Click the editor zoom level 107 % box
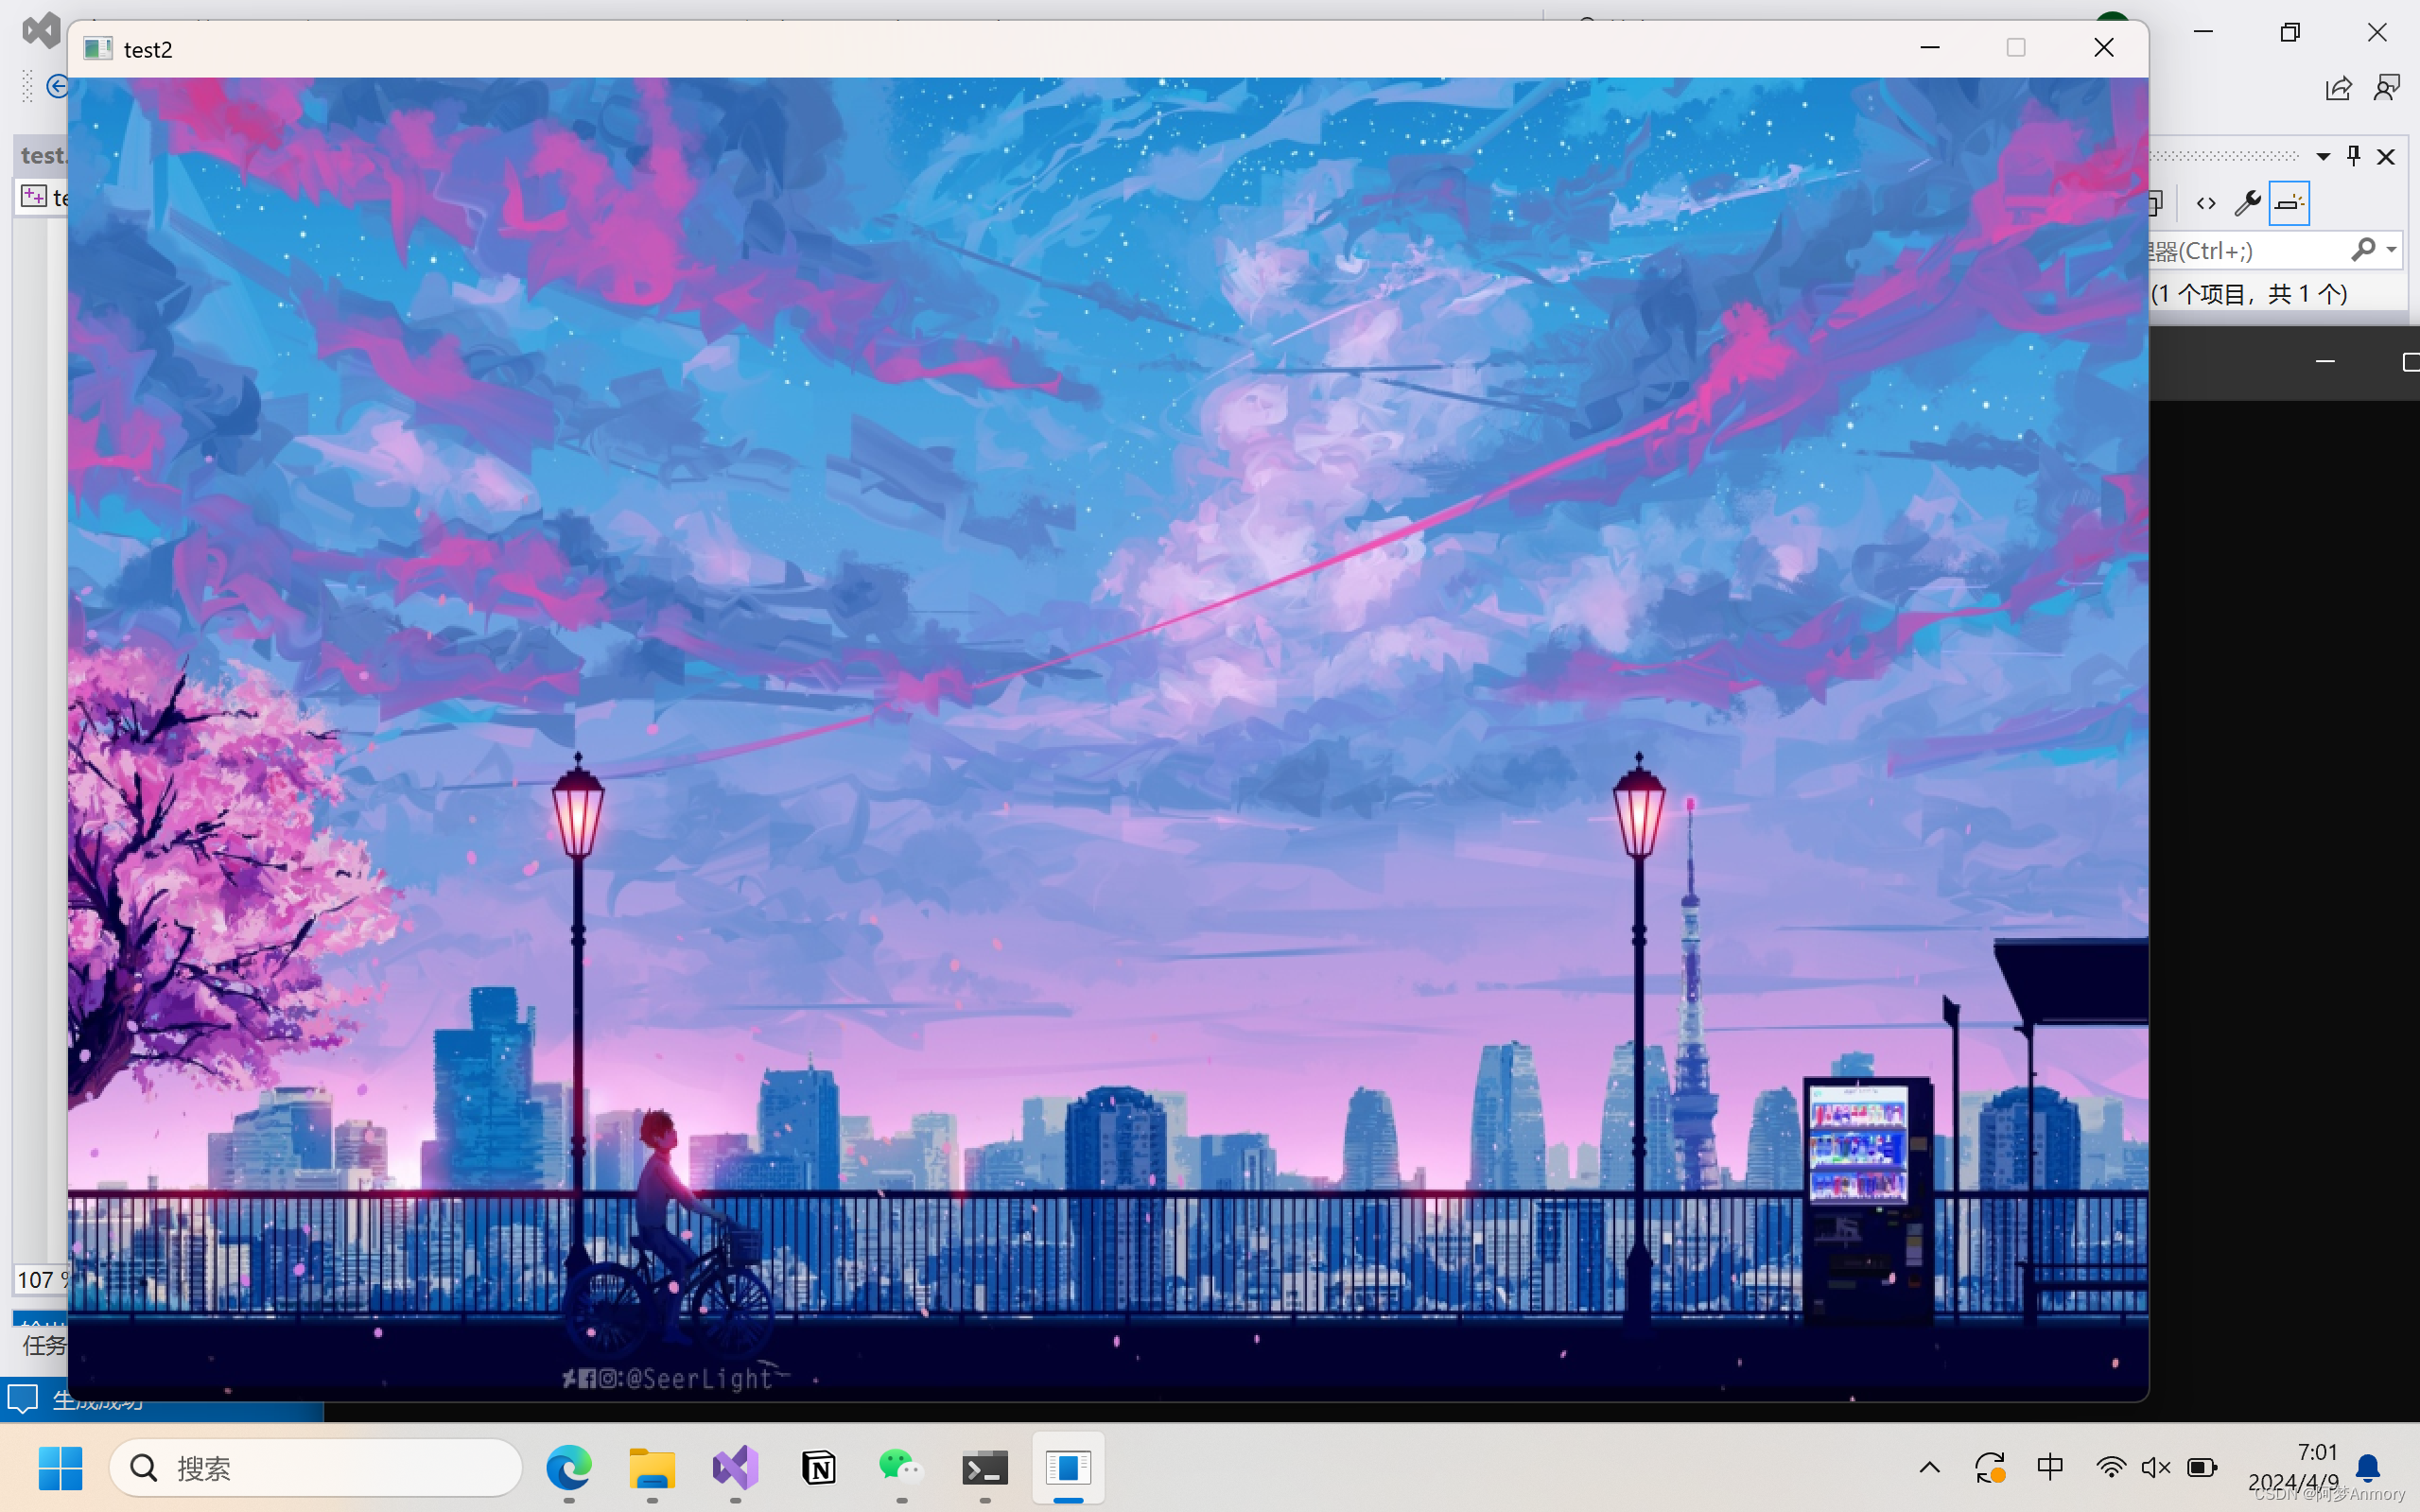Image resolution: width=2420 pixels, height=1512 pixels. tap(41, 1279)
